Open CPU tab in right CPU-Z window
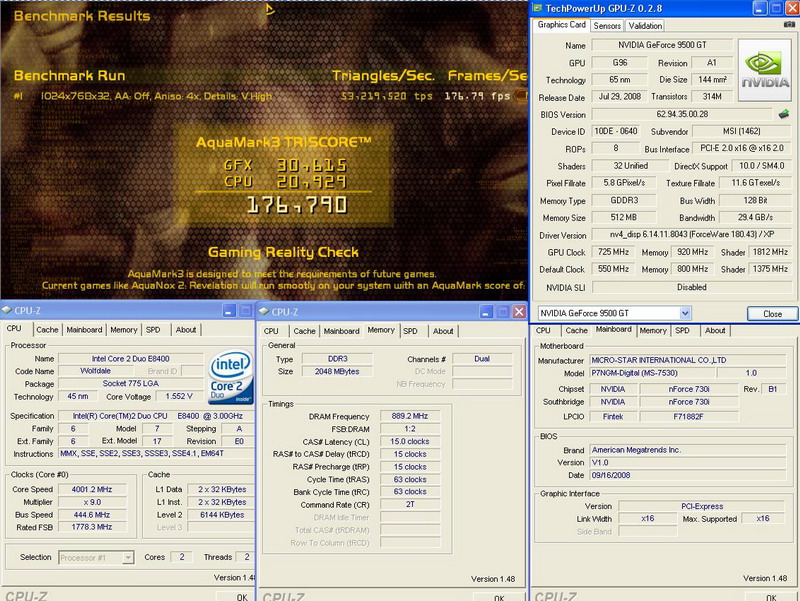Screen dimensions: 800x601 pos(543,331)
